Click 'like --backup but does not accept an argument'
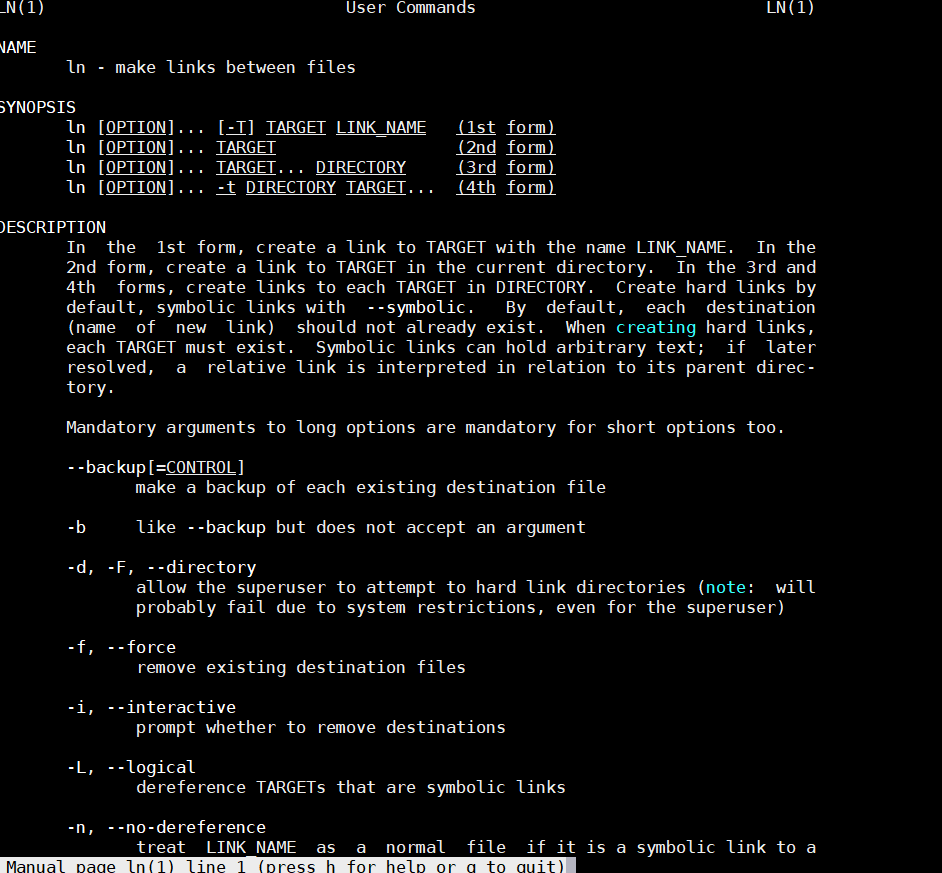 (x=360, y=528)
